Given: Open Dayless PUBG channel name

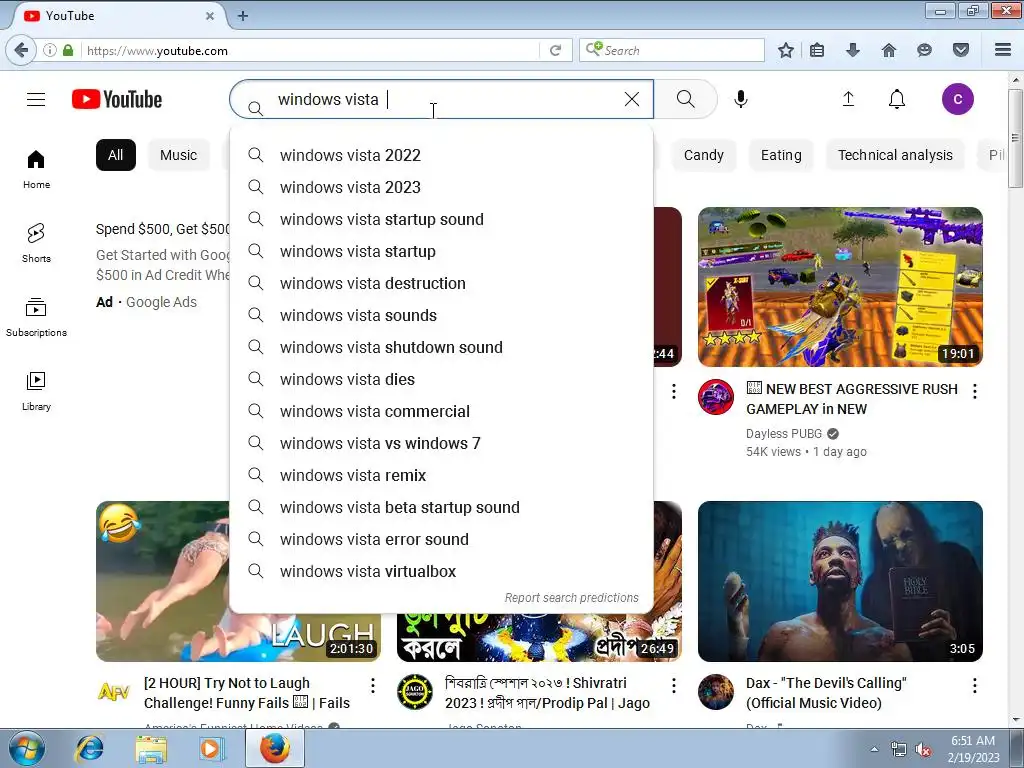Looking at the screenshot, I should pyautogui.click(x=784, y=434).
